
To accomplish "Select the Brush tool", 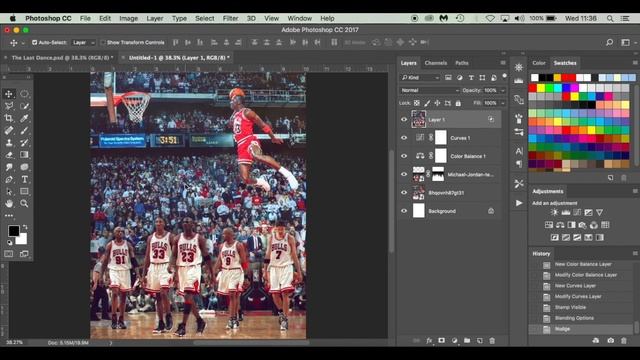I will (x=24, y=131).
